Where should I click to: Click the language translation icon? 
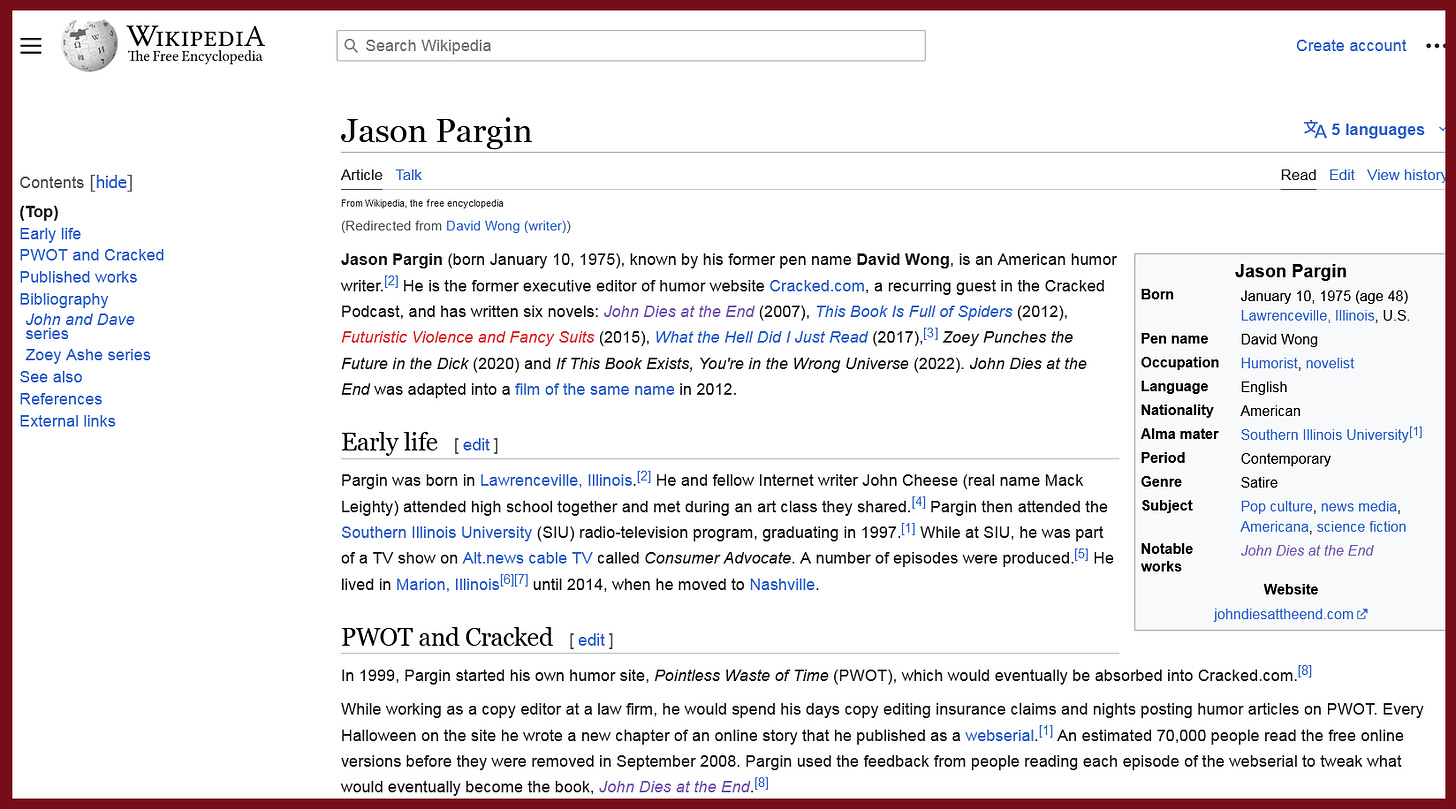click(1315, 129)
